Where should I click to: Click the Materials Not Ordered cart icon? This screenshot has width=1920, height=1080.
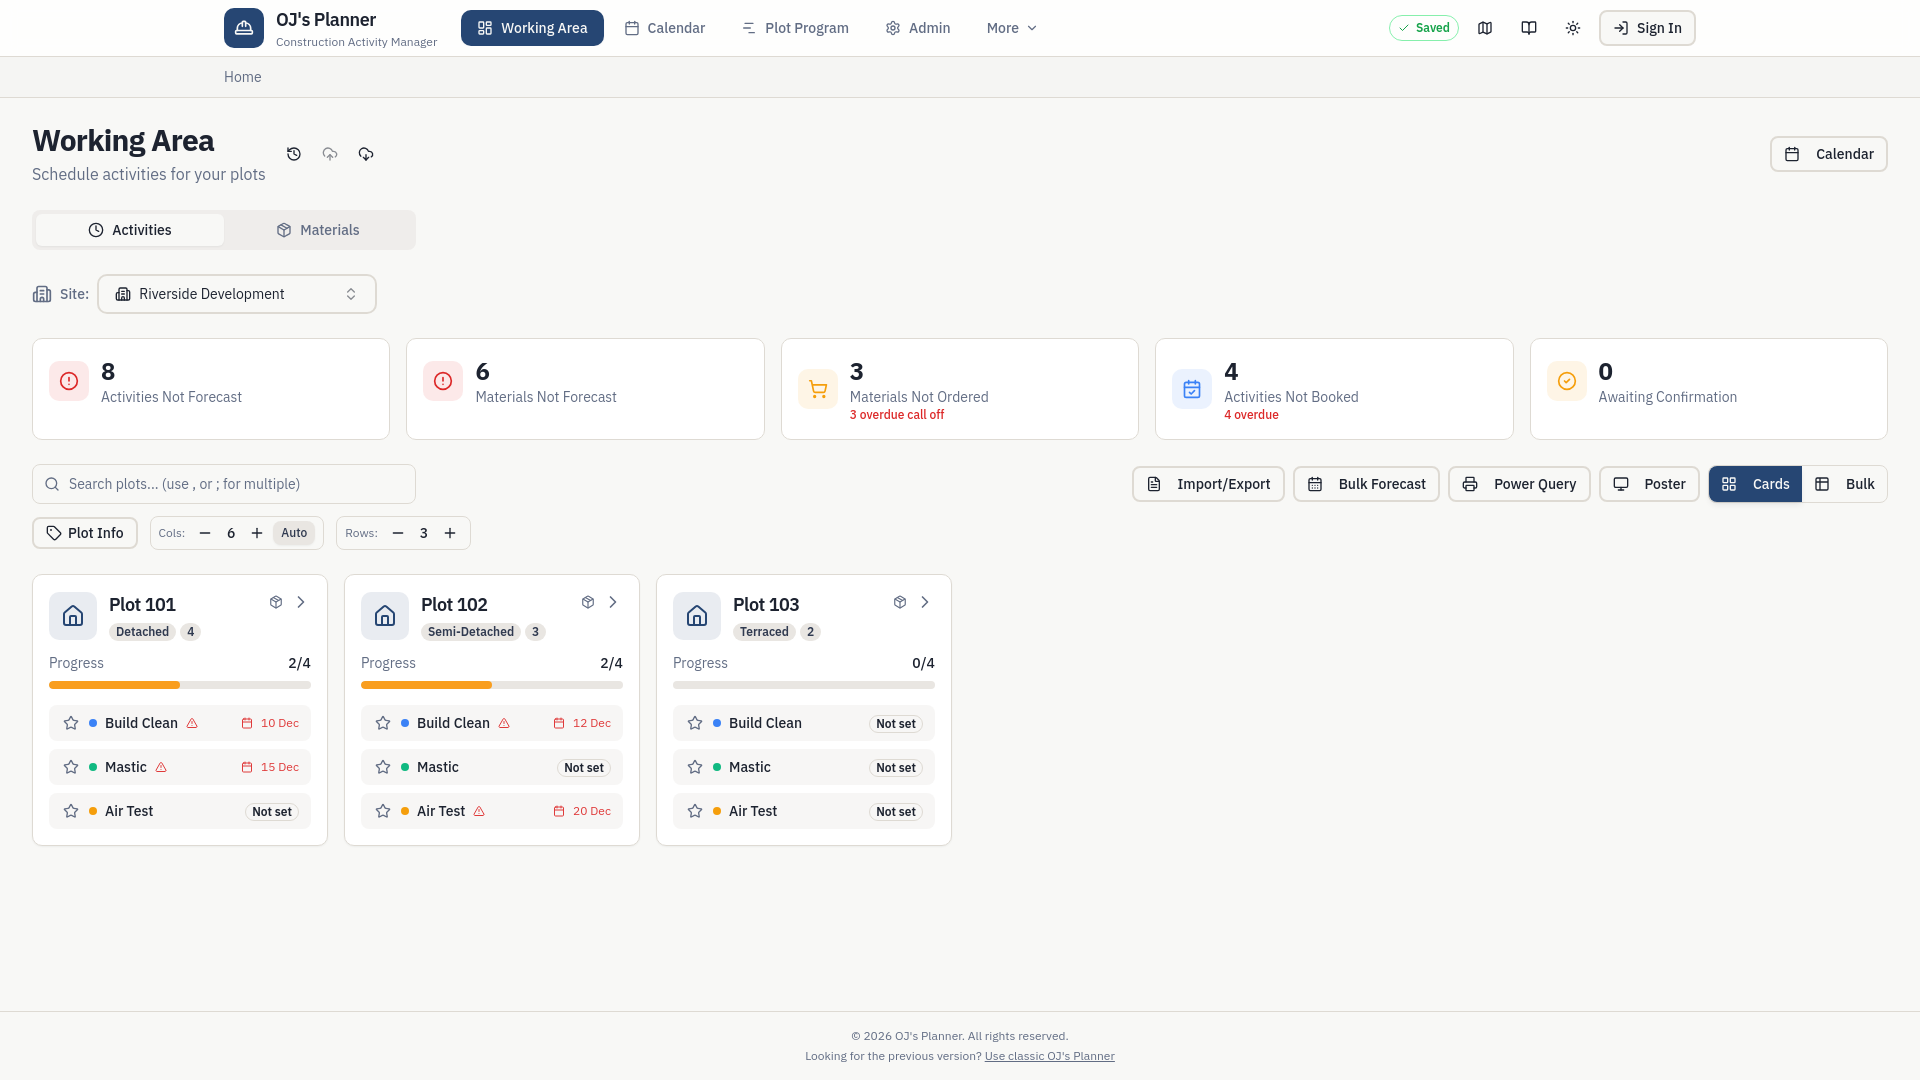[818, 389]
